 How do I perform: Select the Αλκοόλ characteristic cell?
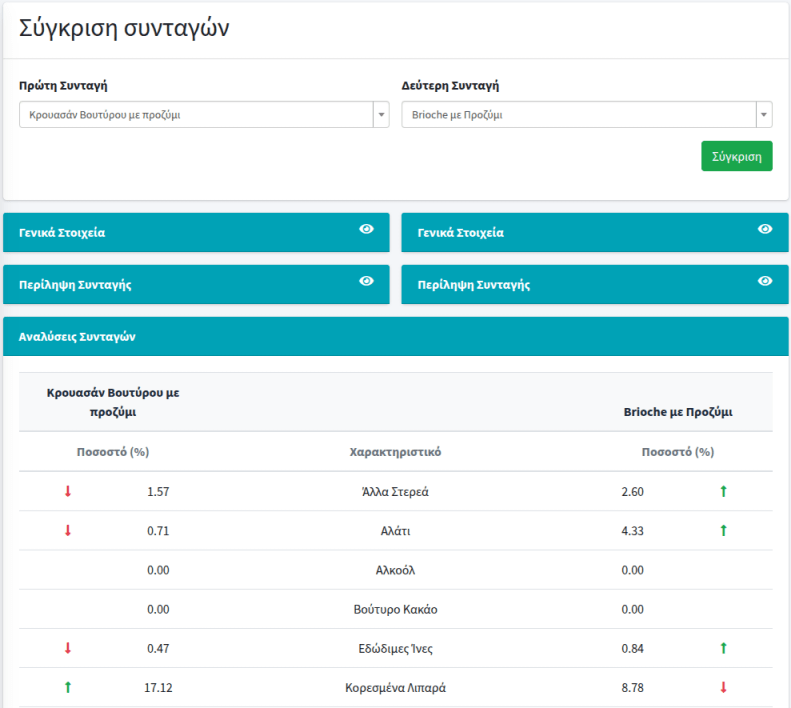(x=396, y=570)
